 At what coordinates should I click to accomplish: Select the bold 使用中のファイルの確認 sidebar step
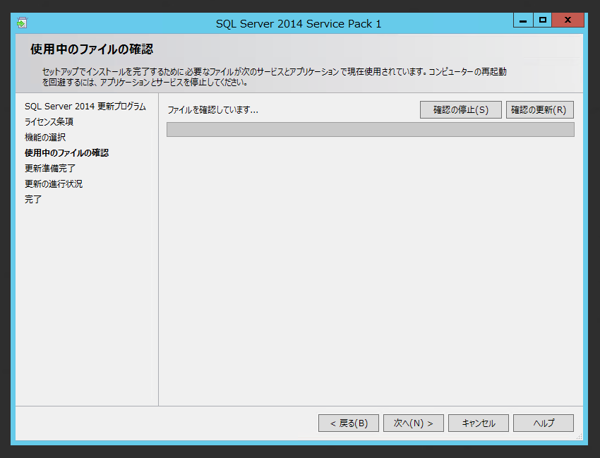point(67,153)
